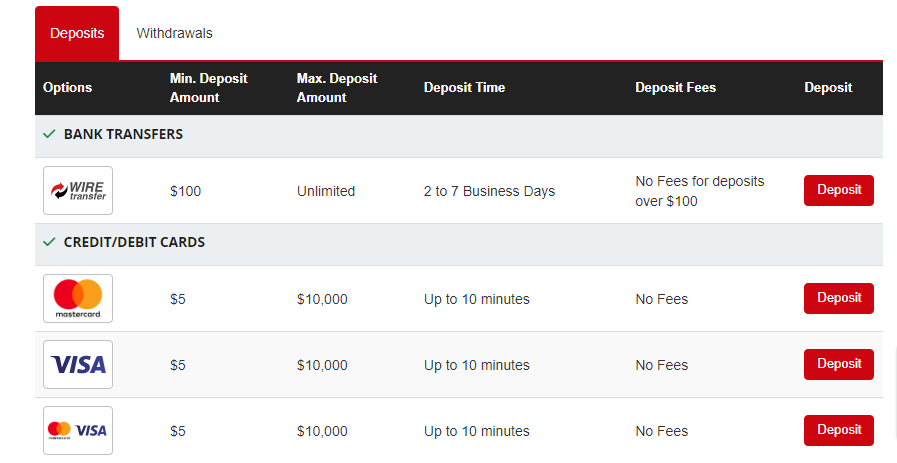897x463 pixels.
Task: Click the 'No Fees for deposits over $100' text
Action: (x=700, y=191)
